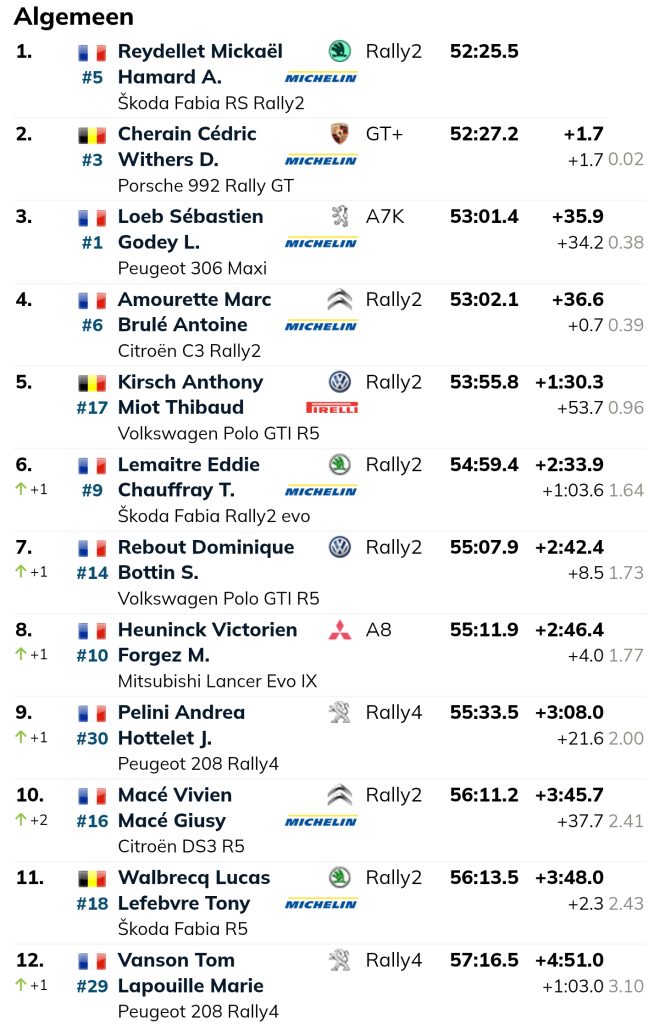Image resolution: width=660 pixels, height=1024 pixels.
Task: Click the Škoda logo next to Reydellet Mickaël
Action: pos(339,51)
